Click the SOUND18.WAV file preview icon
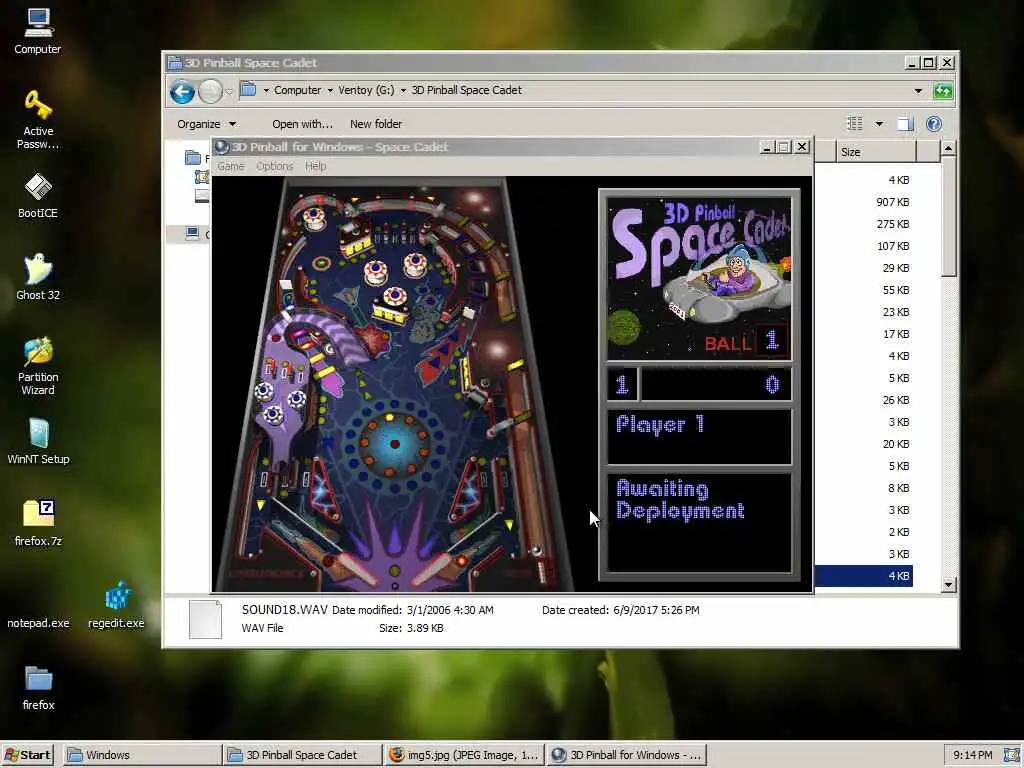Image resolution: width=1024 pixels, height=768 pixels. [x=205, y=619]
